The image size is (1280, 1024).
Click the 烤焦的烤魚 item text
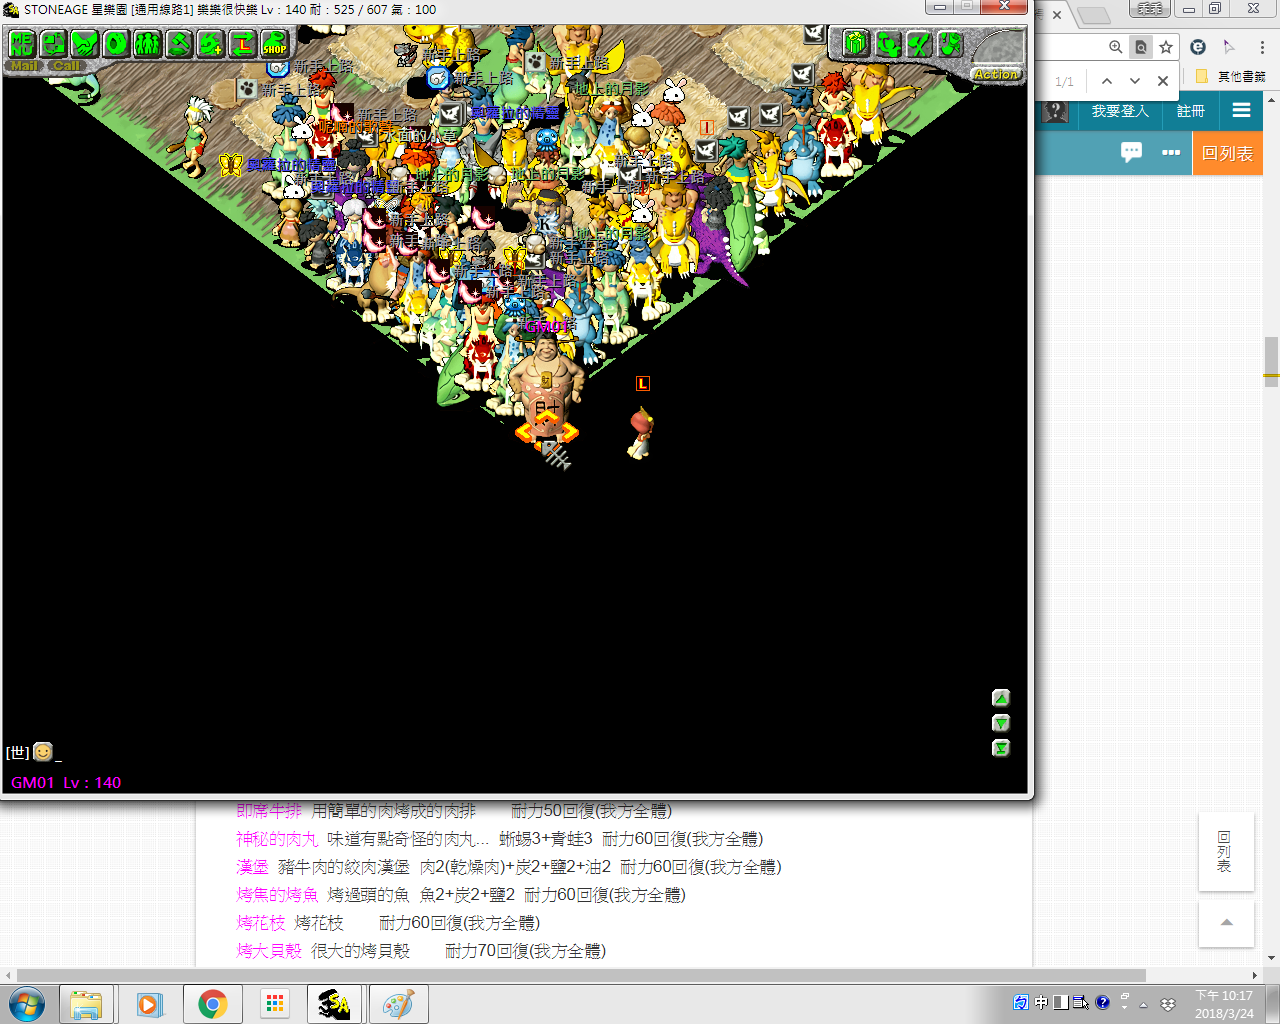(x=277, y=895)
